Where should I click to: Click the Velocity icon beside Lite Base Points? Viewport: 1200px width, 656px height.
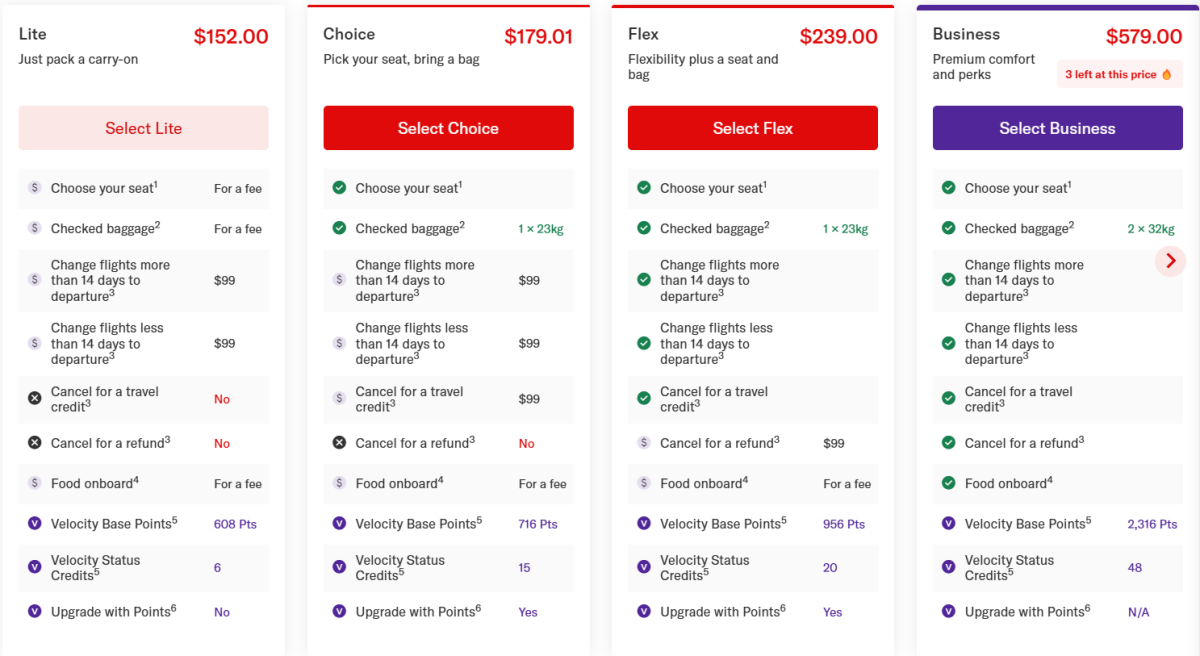[35, 523]
